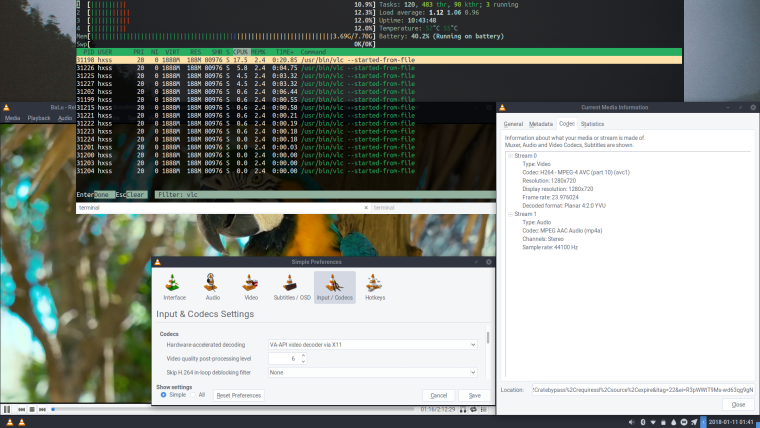Screen dimensions: 760x428
Task: Toggle the playlist button in VLC controls
Action: click(483, 410)
